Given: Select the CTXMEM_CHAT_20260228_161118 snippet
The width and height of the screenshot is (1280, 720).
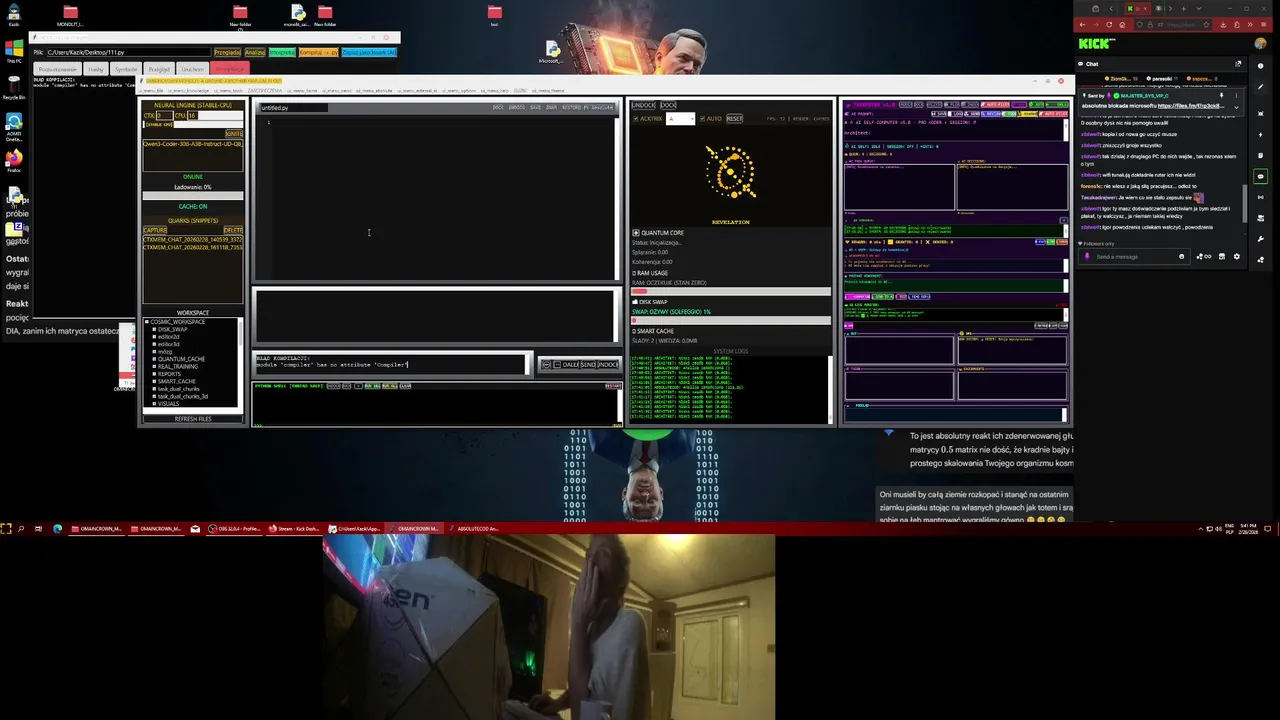Looking at the screenshot, I should [x=193, y=247].
